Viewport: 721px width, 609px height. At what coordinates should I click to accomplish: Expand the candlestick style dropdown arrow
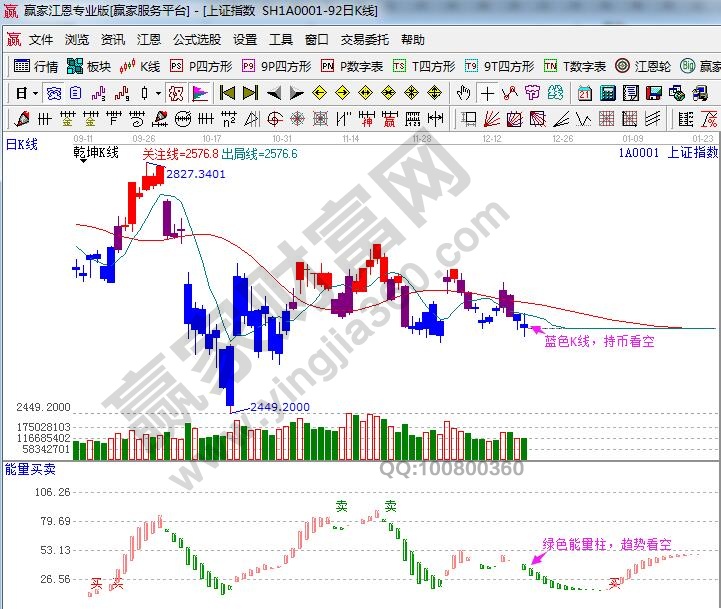click(157, 93)
